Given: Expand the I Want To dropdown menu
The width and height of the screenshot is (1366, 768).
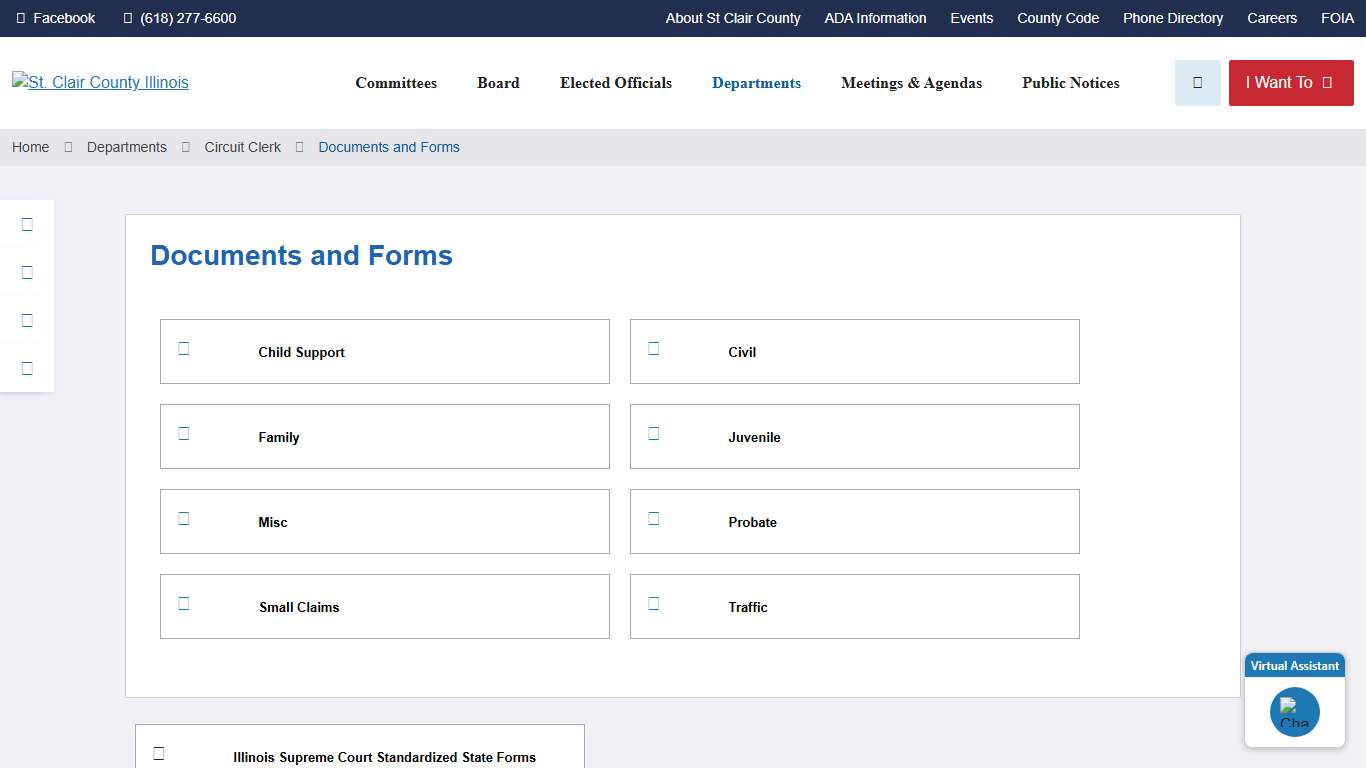Looking at the screenshot, I should tap(1291, 83).
